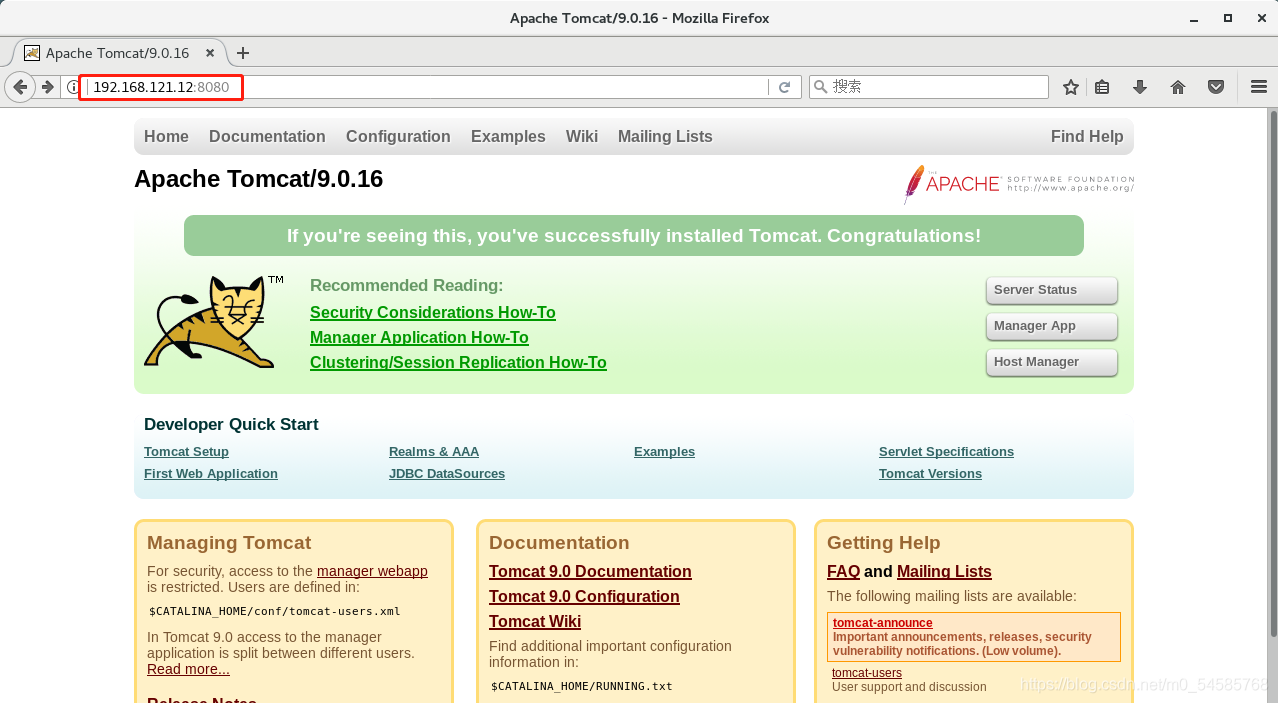Image resolution: width=1278 pixels, height=703 pixels.
Task: Open the Tomcat Wiki link
Action: click(535, 622)
